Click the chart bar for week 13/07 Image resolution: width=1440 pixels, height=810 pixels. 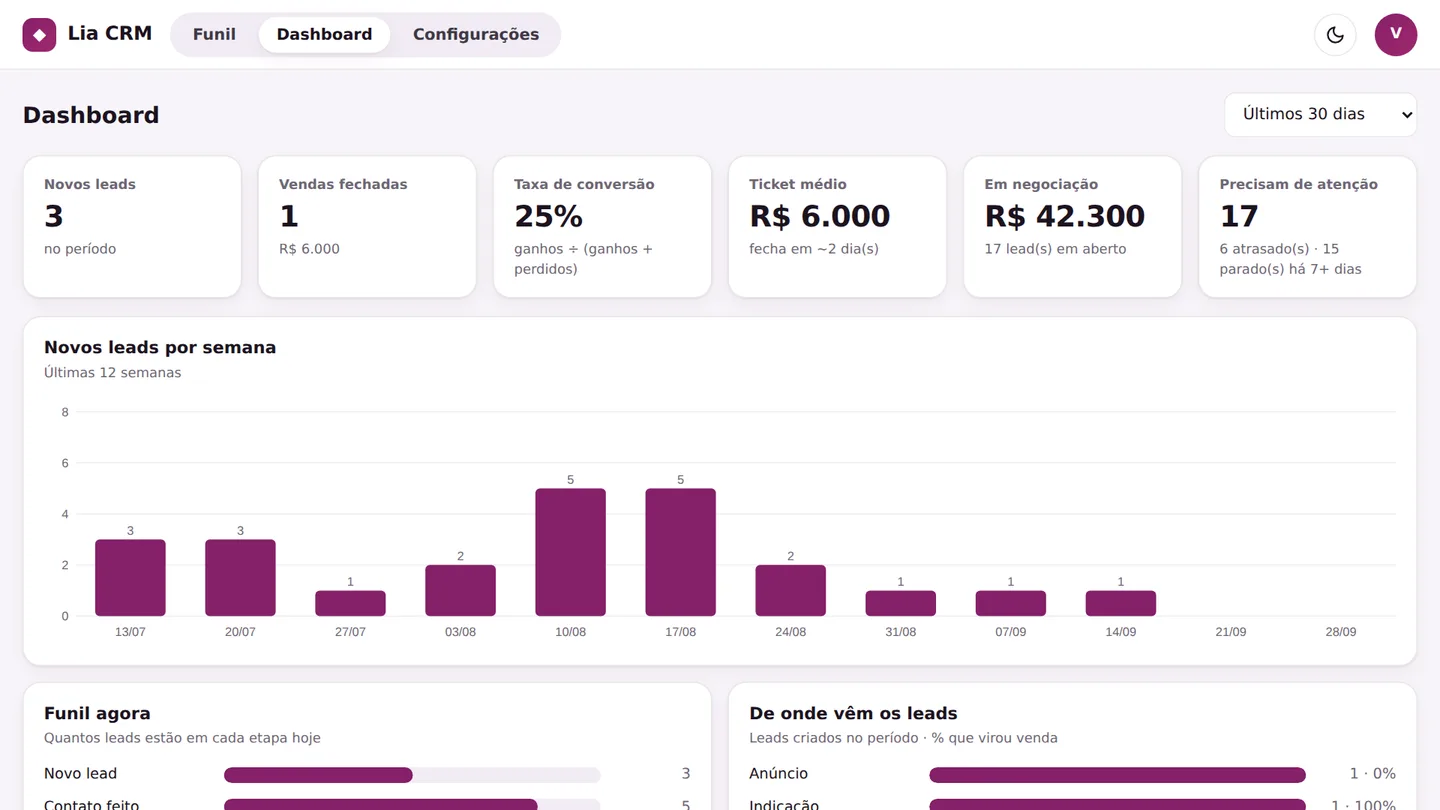[x=130, y=578]
